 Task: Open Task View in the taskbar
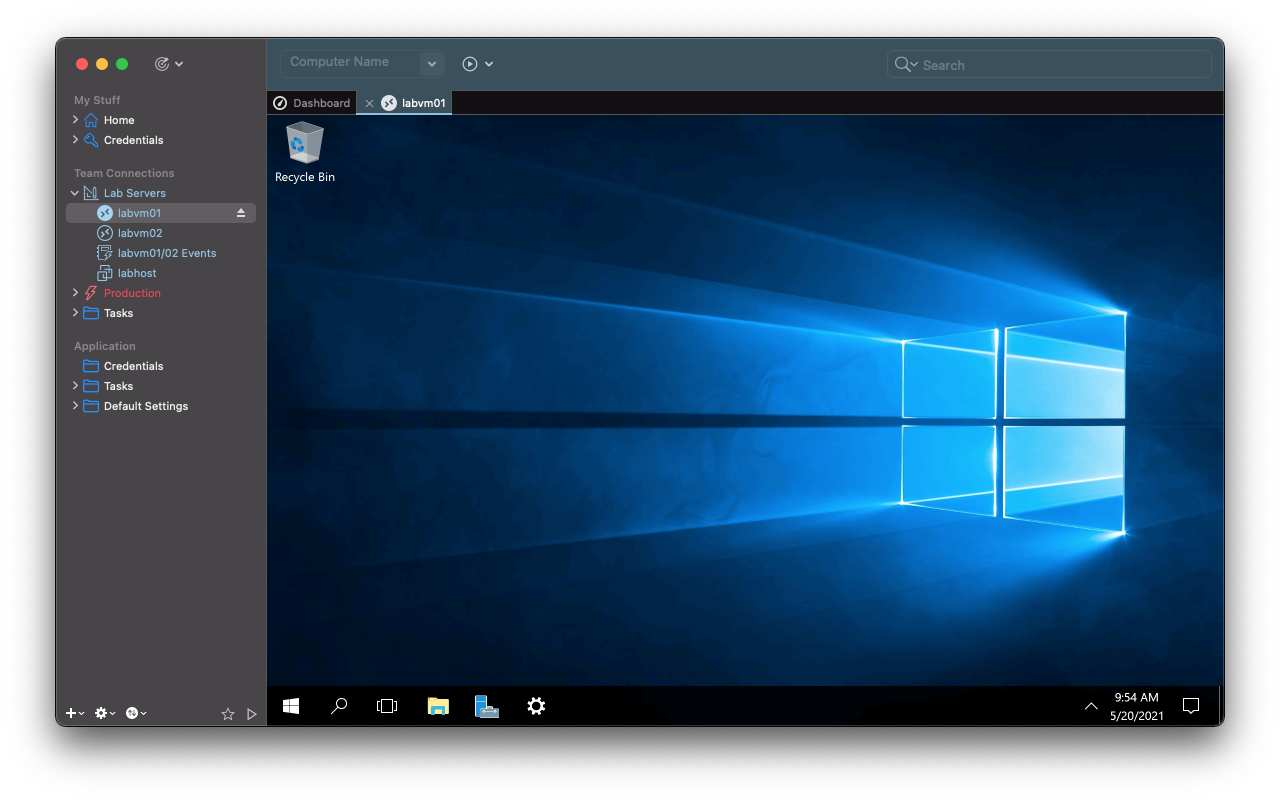tap(387, 706)
